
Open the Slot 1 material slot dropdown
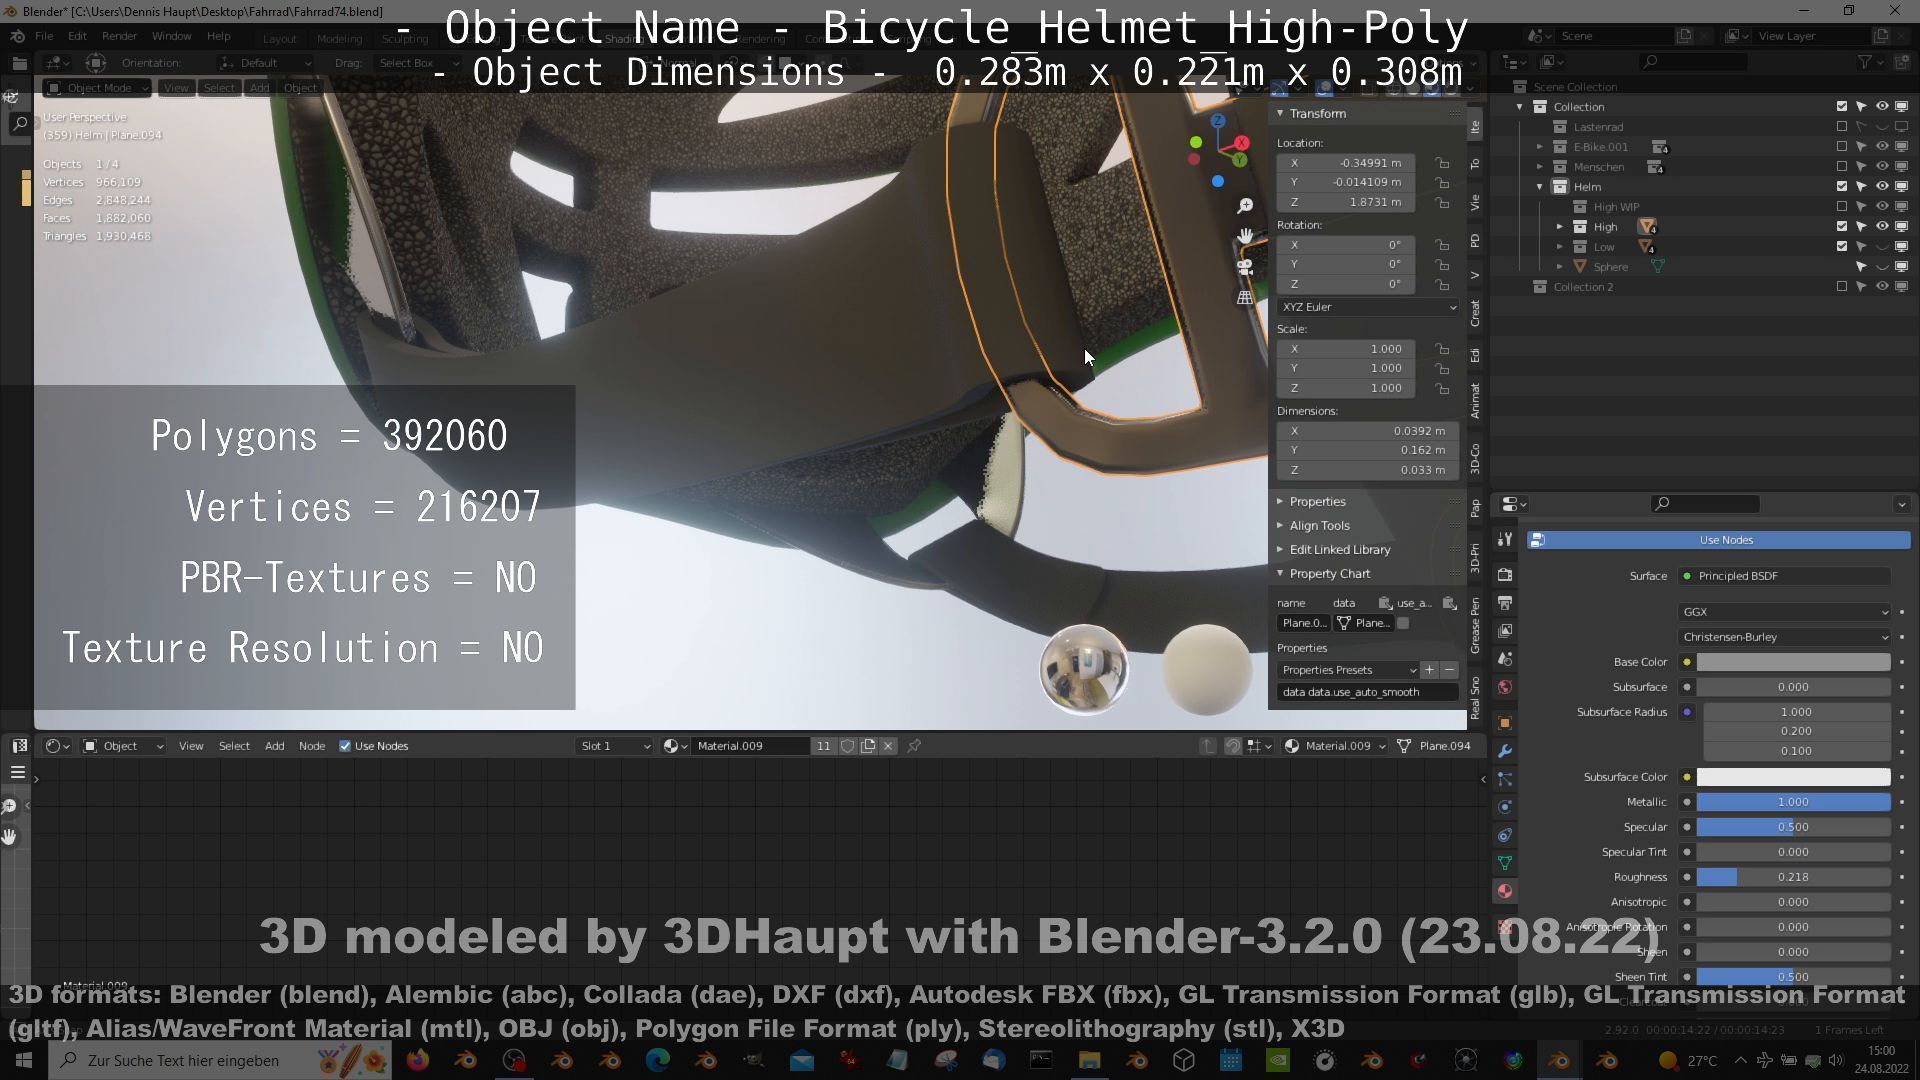[614, 746]
